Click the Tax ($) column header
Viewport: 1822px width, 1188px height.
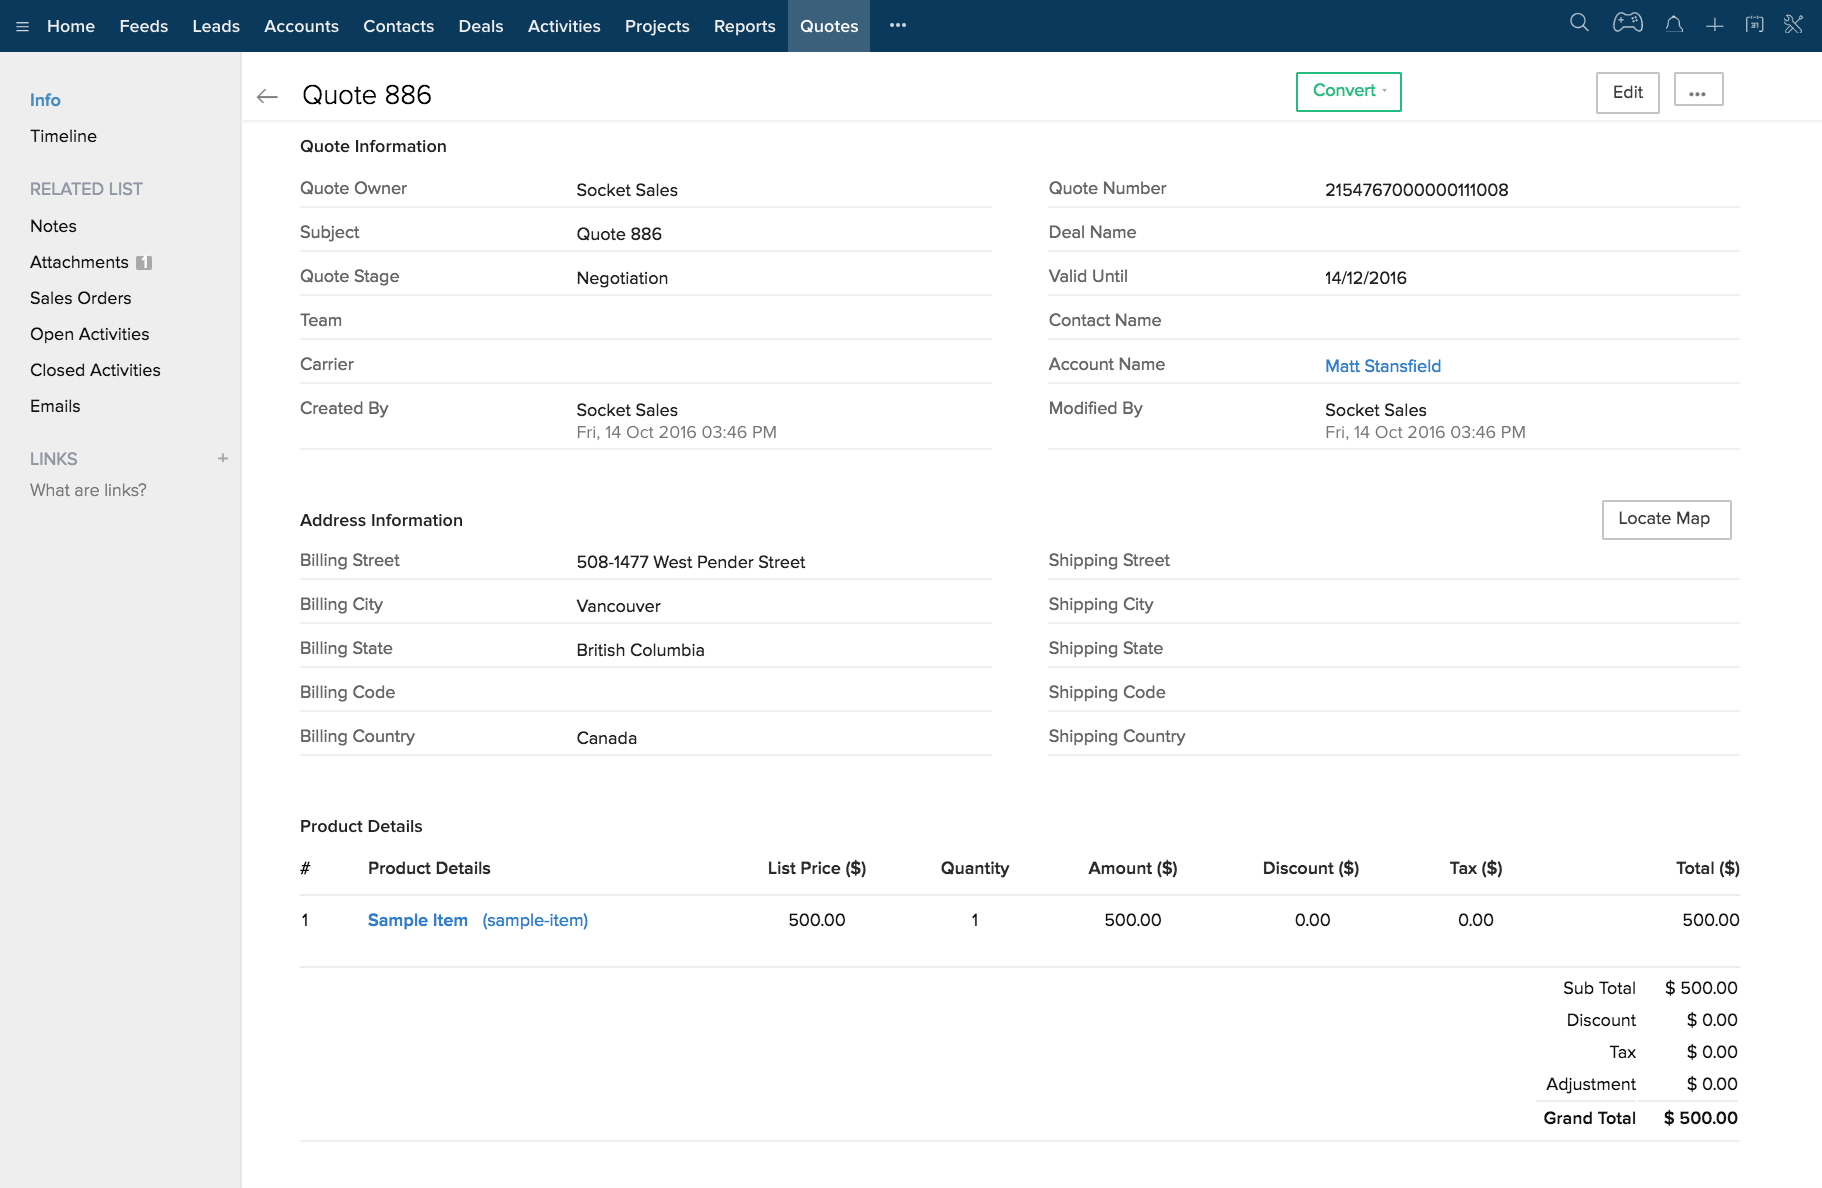tap(1476, 868)
